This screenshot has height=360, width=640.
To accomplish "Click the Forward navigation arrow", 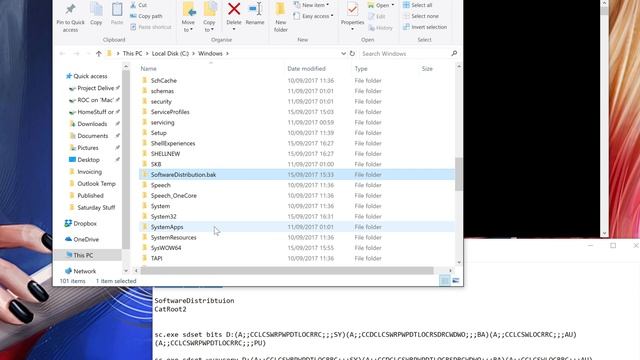I will pos(76,53).
